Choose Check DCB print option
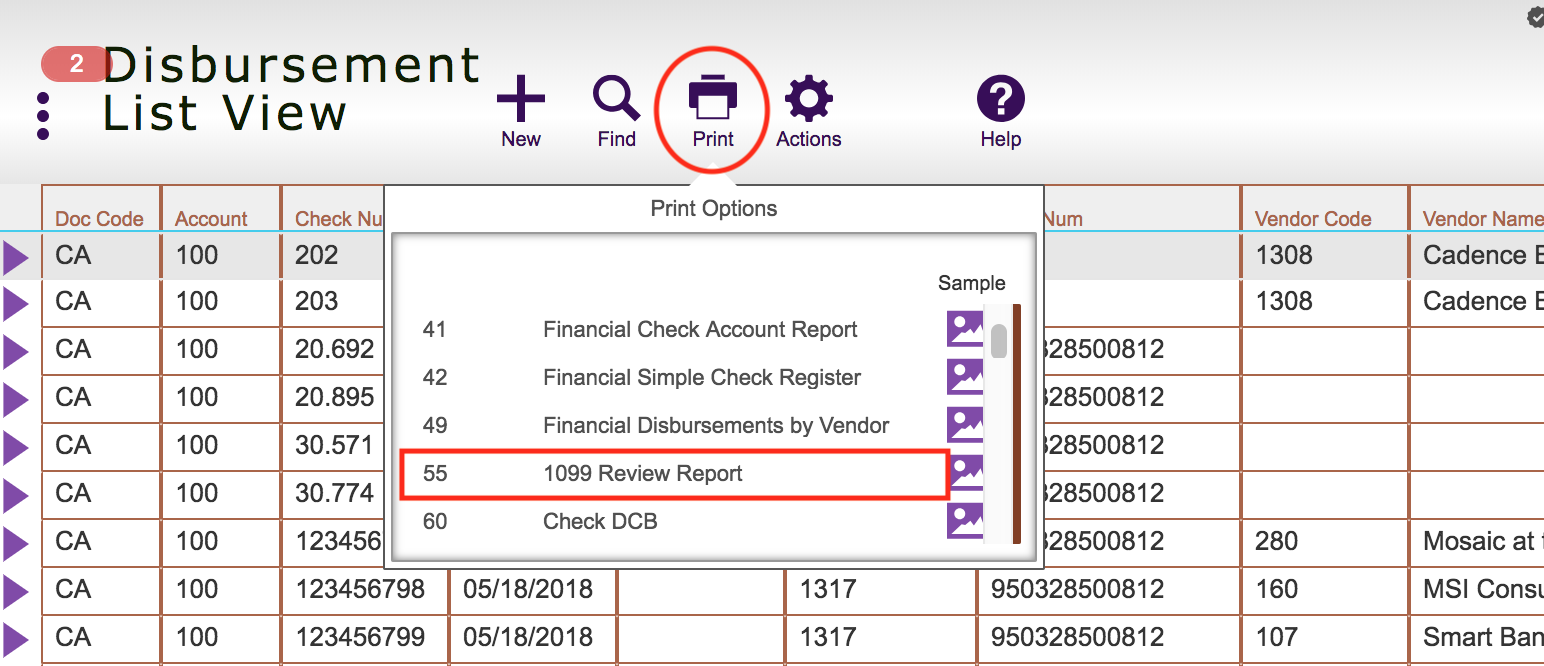The image size is (1544, 666). pyautogui.click(x=673, y=521)
